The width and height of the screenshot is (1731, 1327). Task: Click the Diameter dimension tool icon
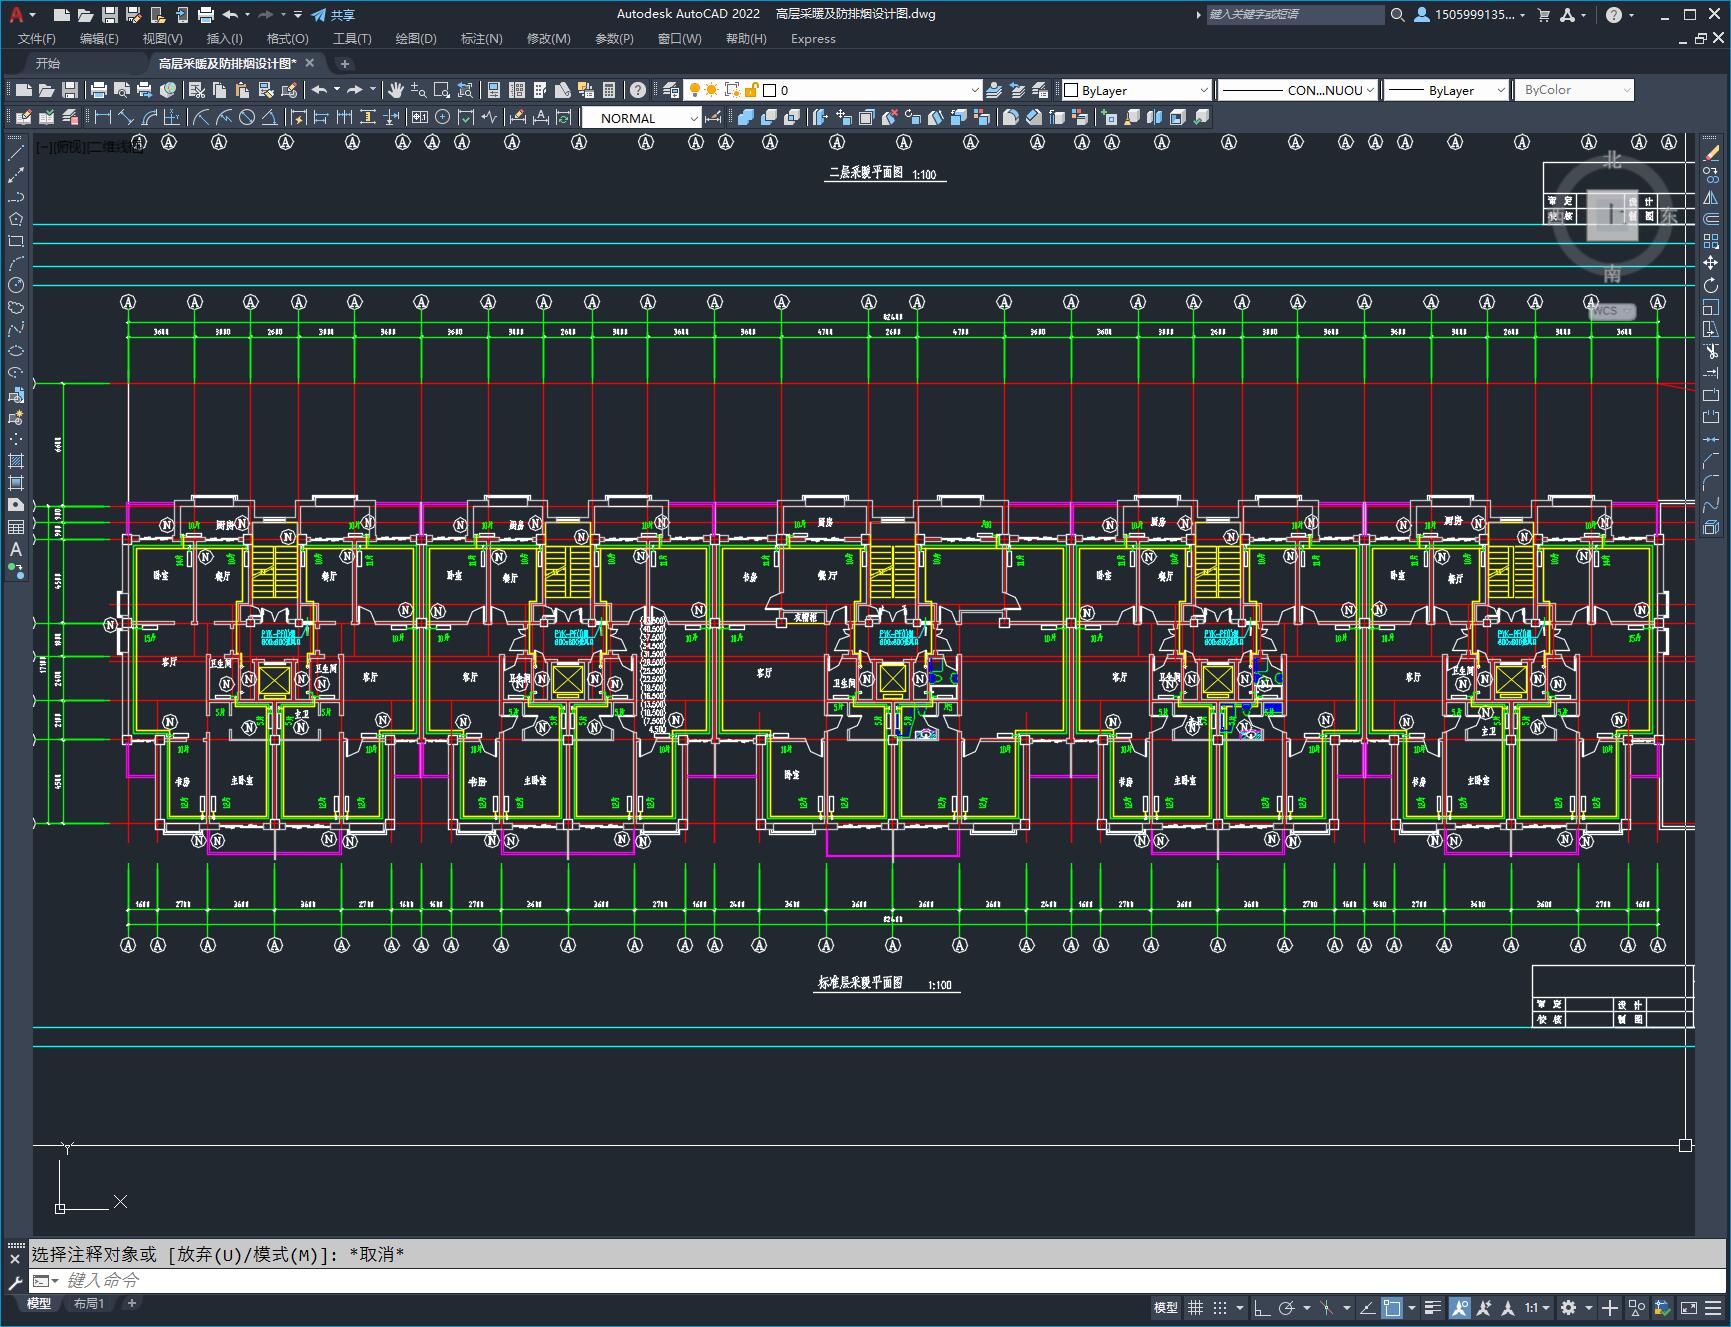click(247, 117)
